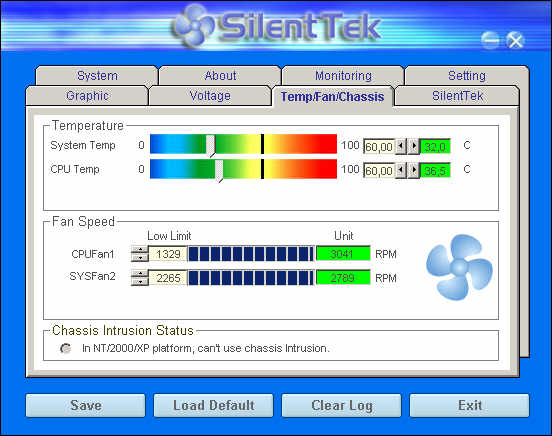
Task: Click the Low Limit column label
Action: click(169, 236)
